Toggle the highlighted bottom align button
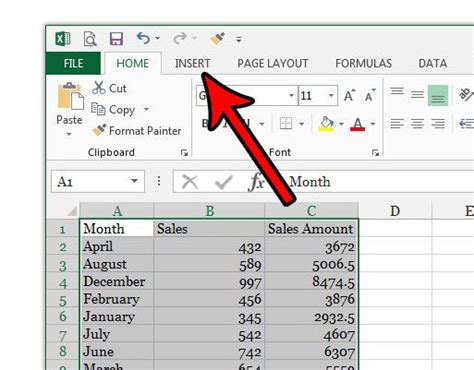The image size is (474, 370). pyautogui.click(x=438, y=95)
